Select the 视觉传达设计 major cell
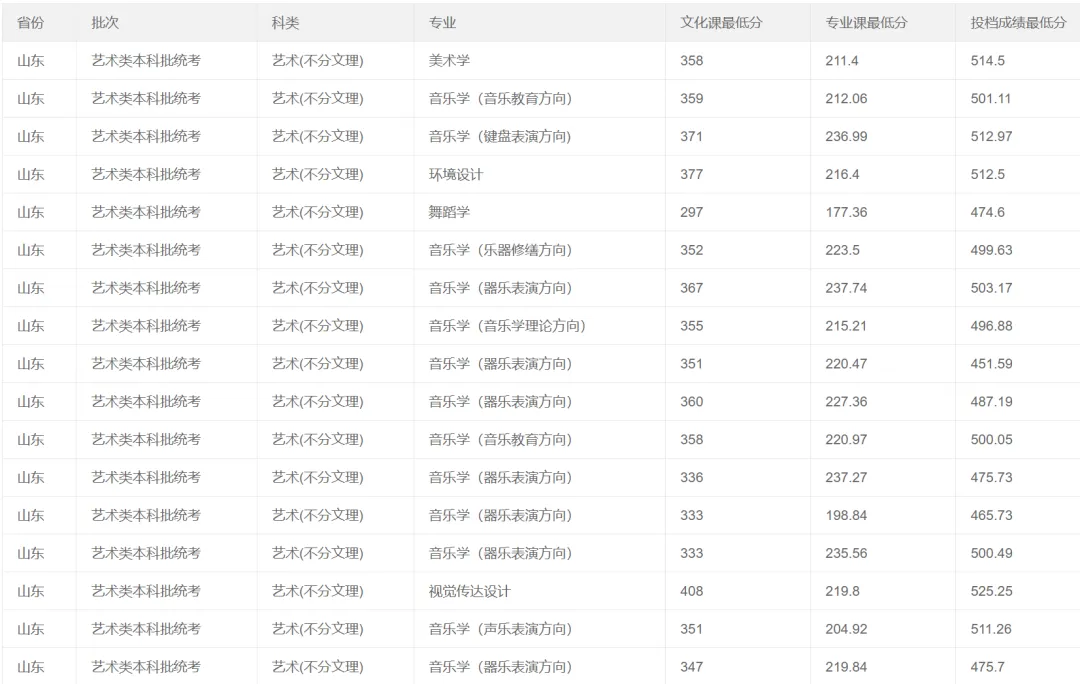This screenshot has height=684, width=1080. [470, 591]
